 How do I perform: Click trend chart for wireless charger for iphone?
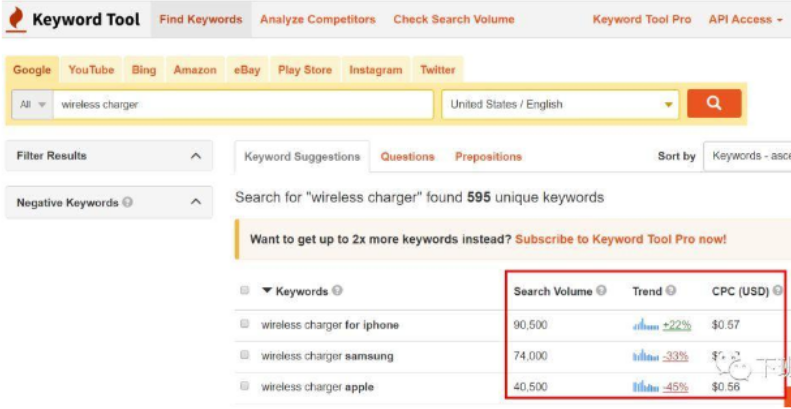click(646, 325)
